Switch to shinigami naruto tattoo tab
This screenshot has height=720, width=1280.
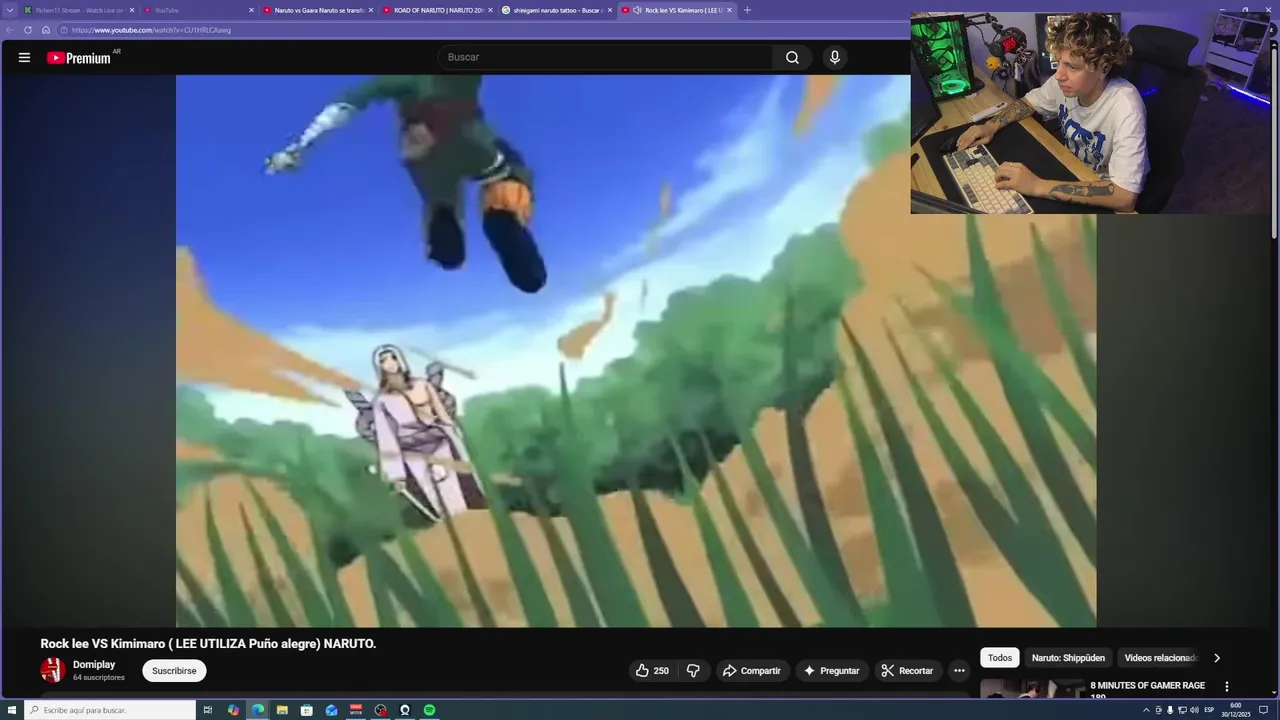(556, 10)
